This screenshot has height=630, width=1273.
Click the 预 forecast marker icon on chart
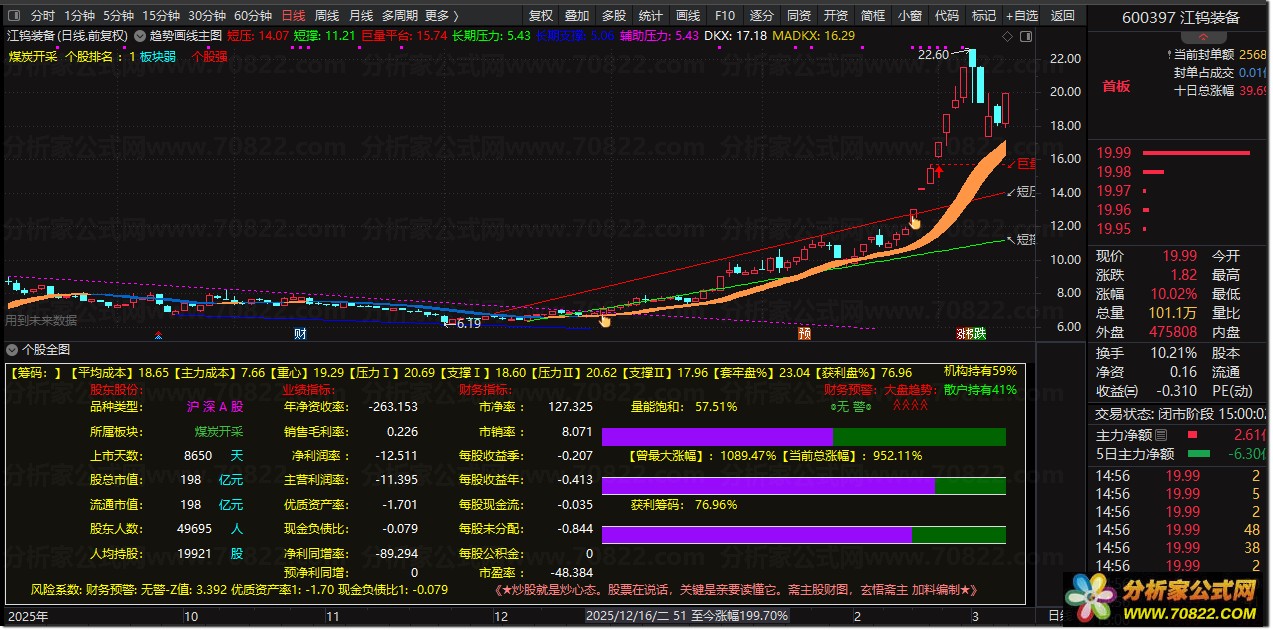coord(805,332)
